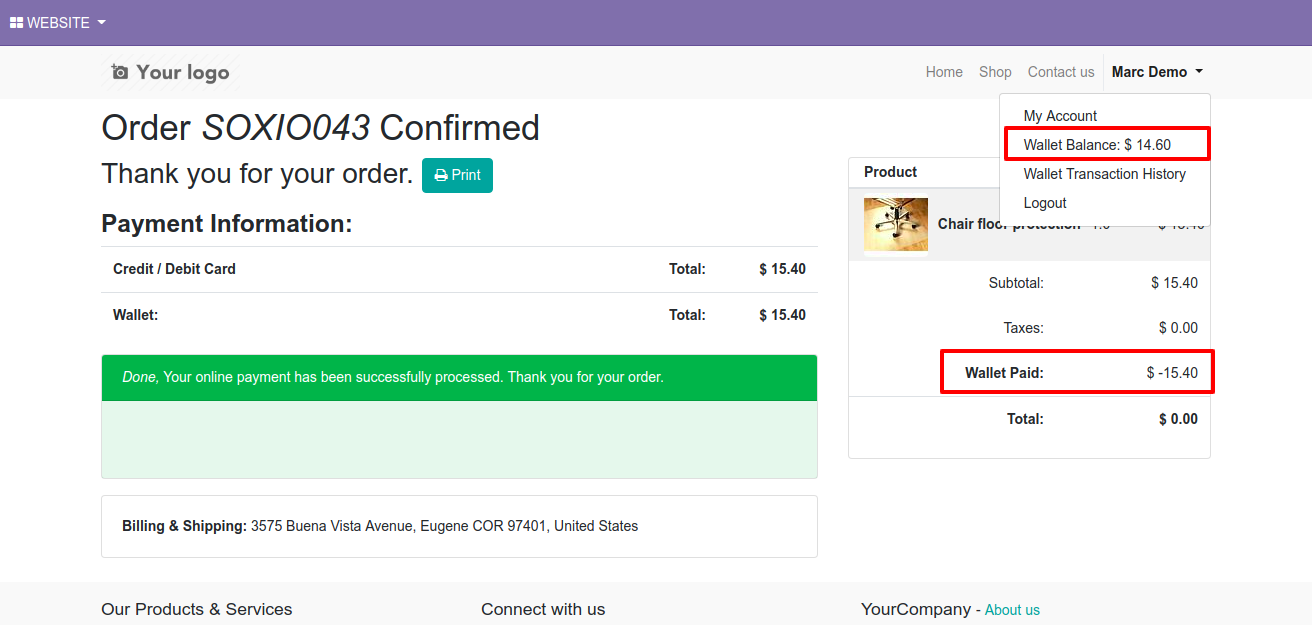Visit the Contact us page
The image size is (1312, 625).
click(x=1061, y=72)
